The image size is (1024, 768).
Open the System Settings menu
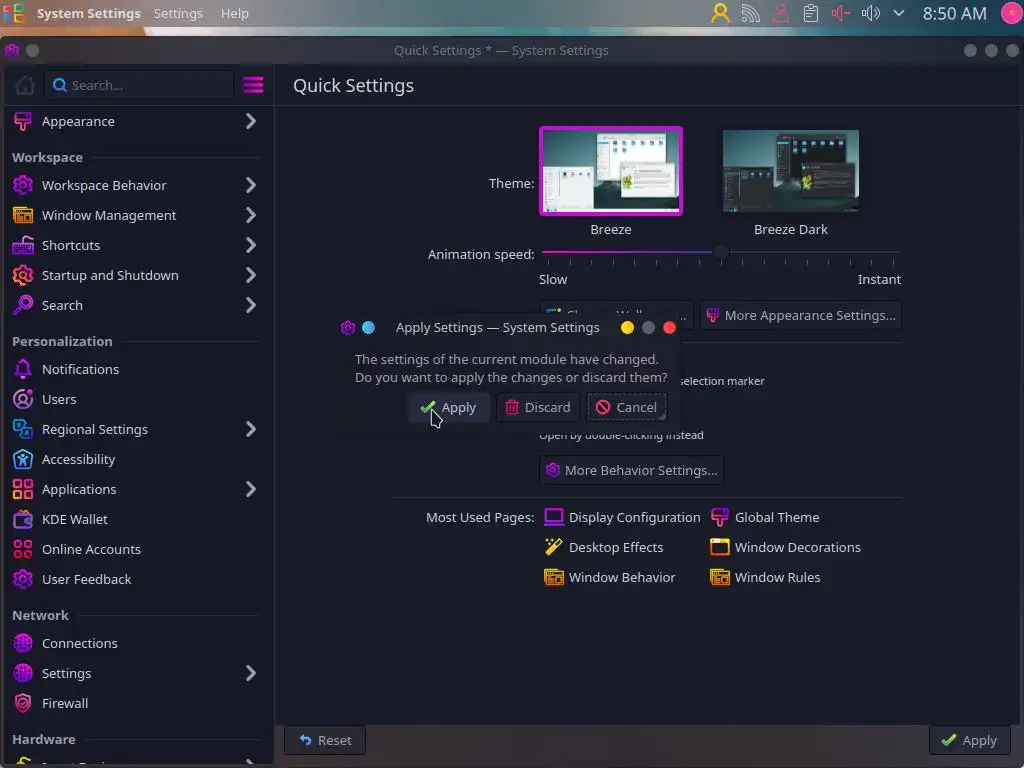88,13
